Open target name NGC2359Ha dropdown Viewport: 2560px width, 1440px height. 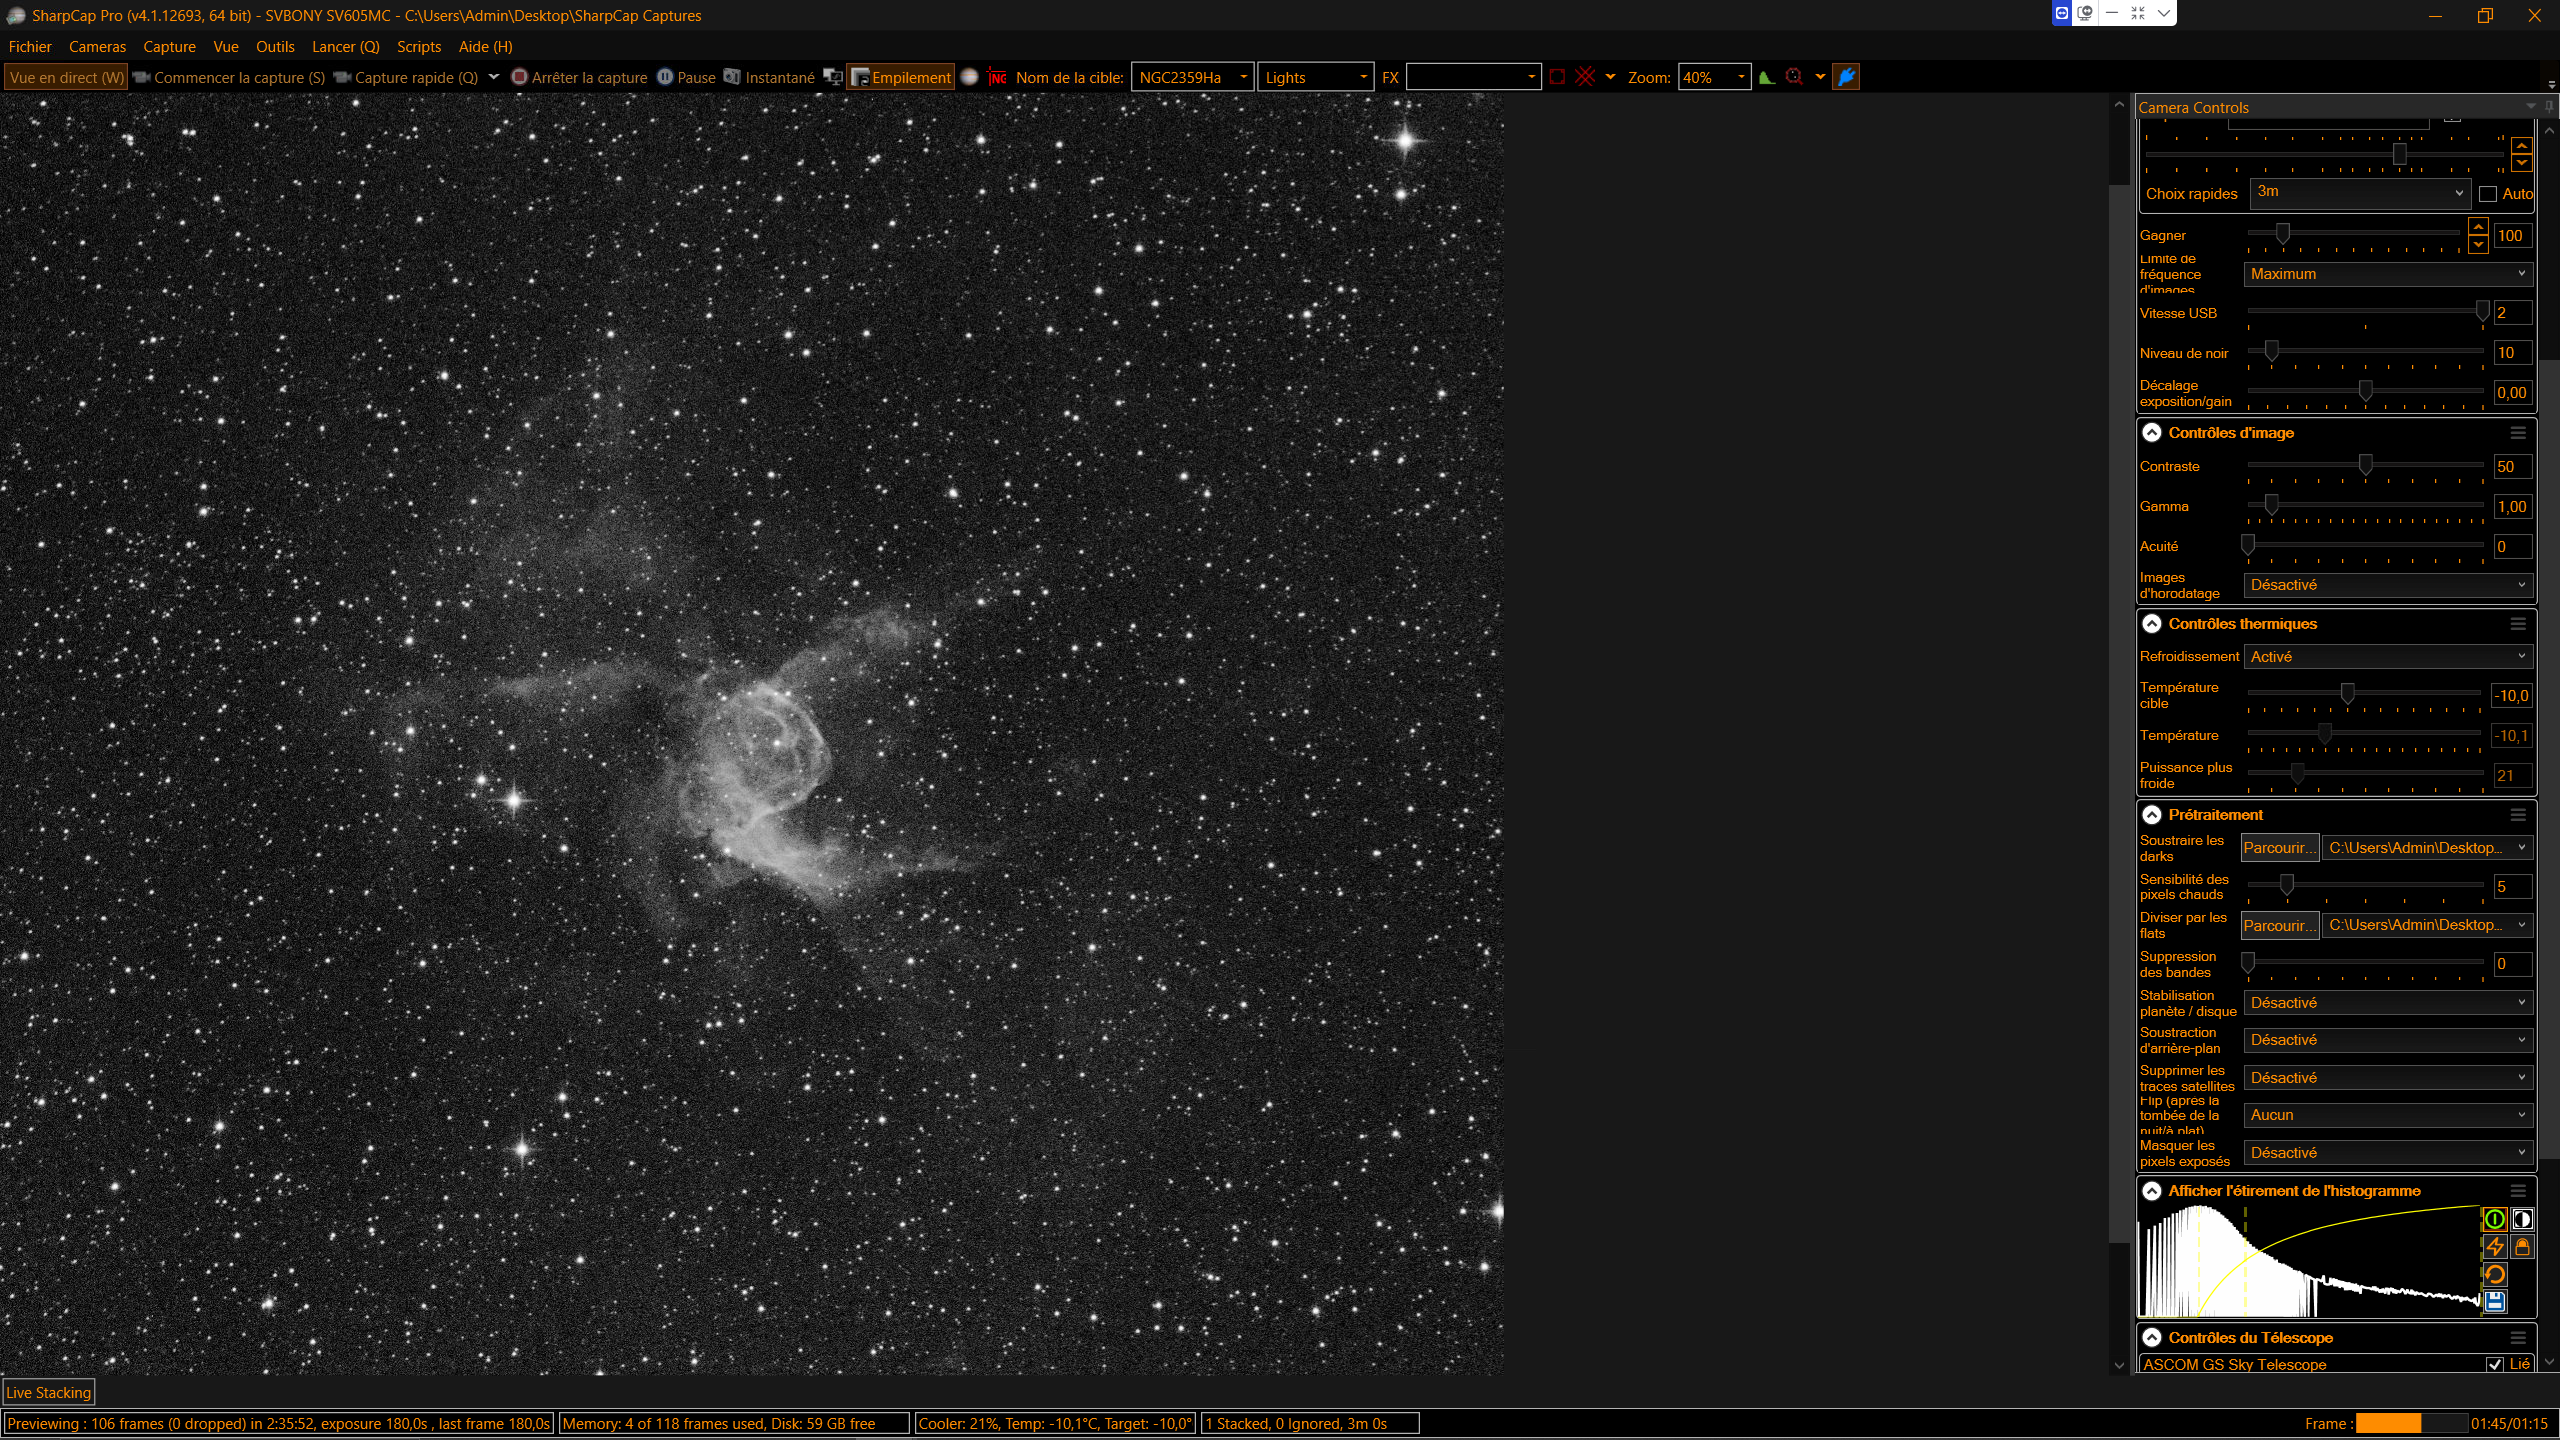tap(1192, 77)
